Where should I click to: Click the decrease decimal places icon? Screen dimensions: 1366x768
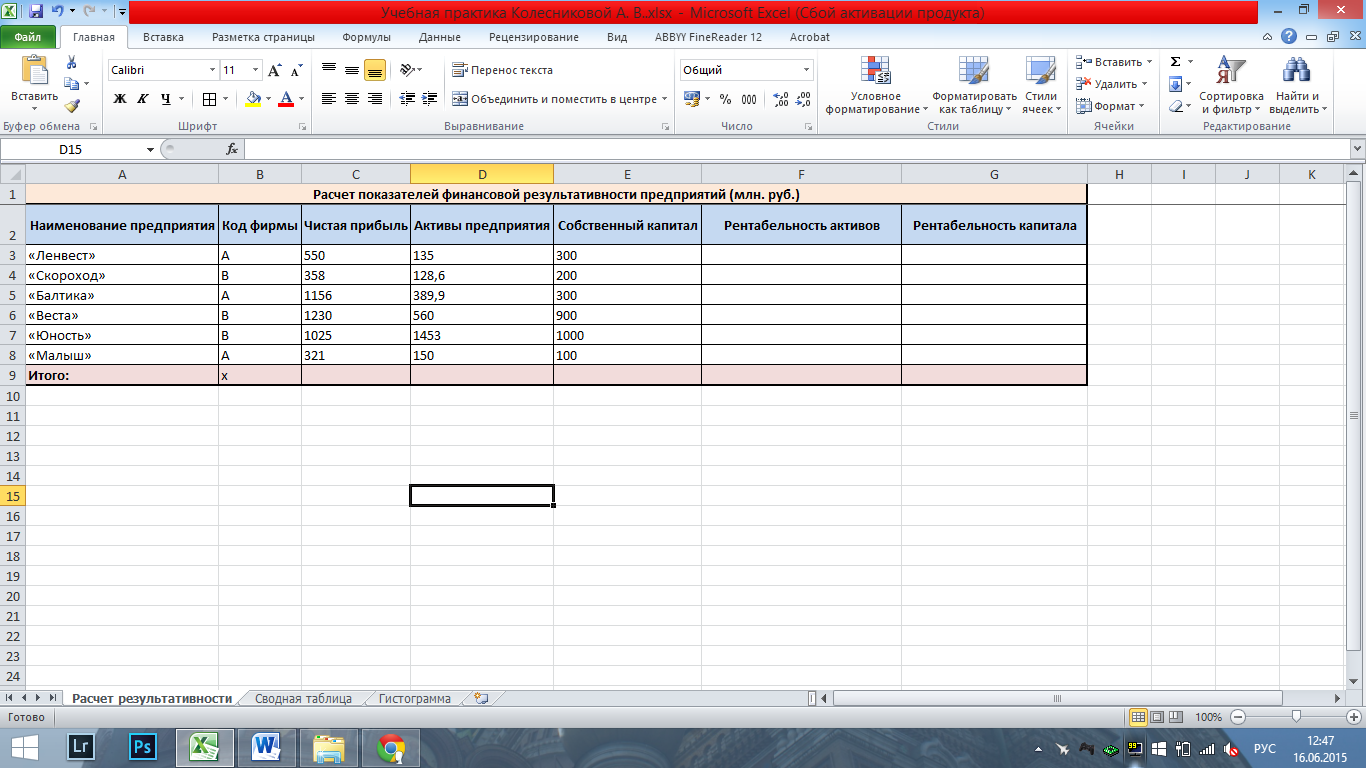[x=803, y=99]
